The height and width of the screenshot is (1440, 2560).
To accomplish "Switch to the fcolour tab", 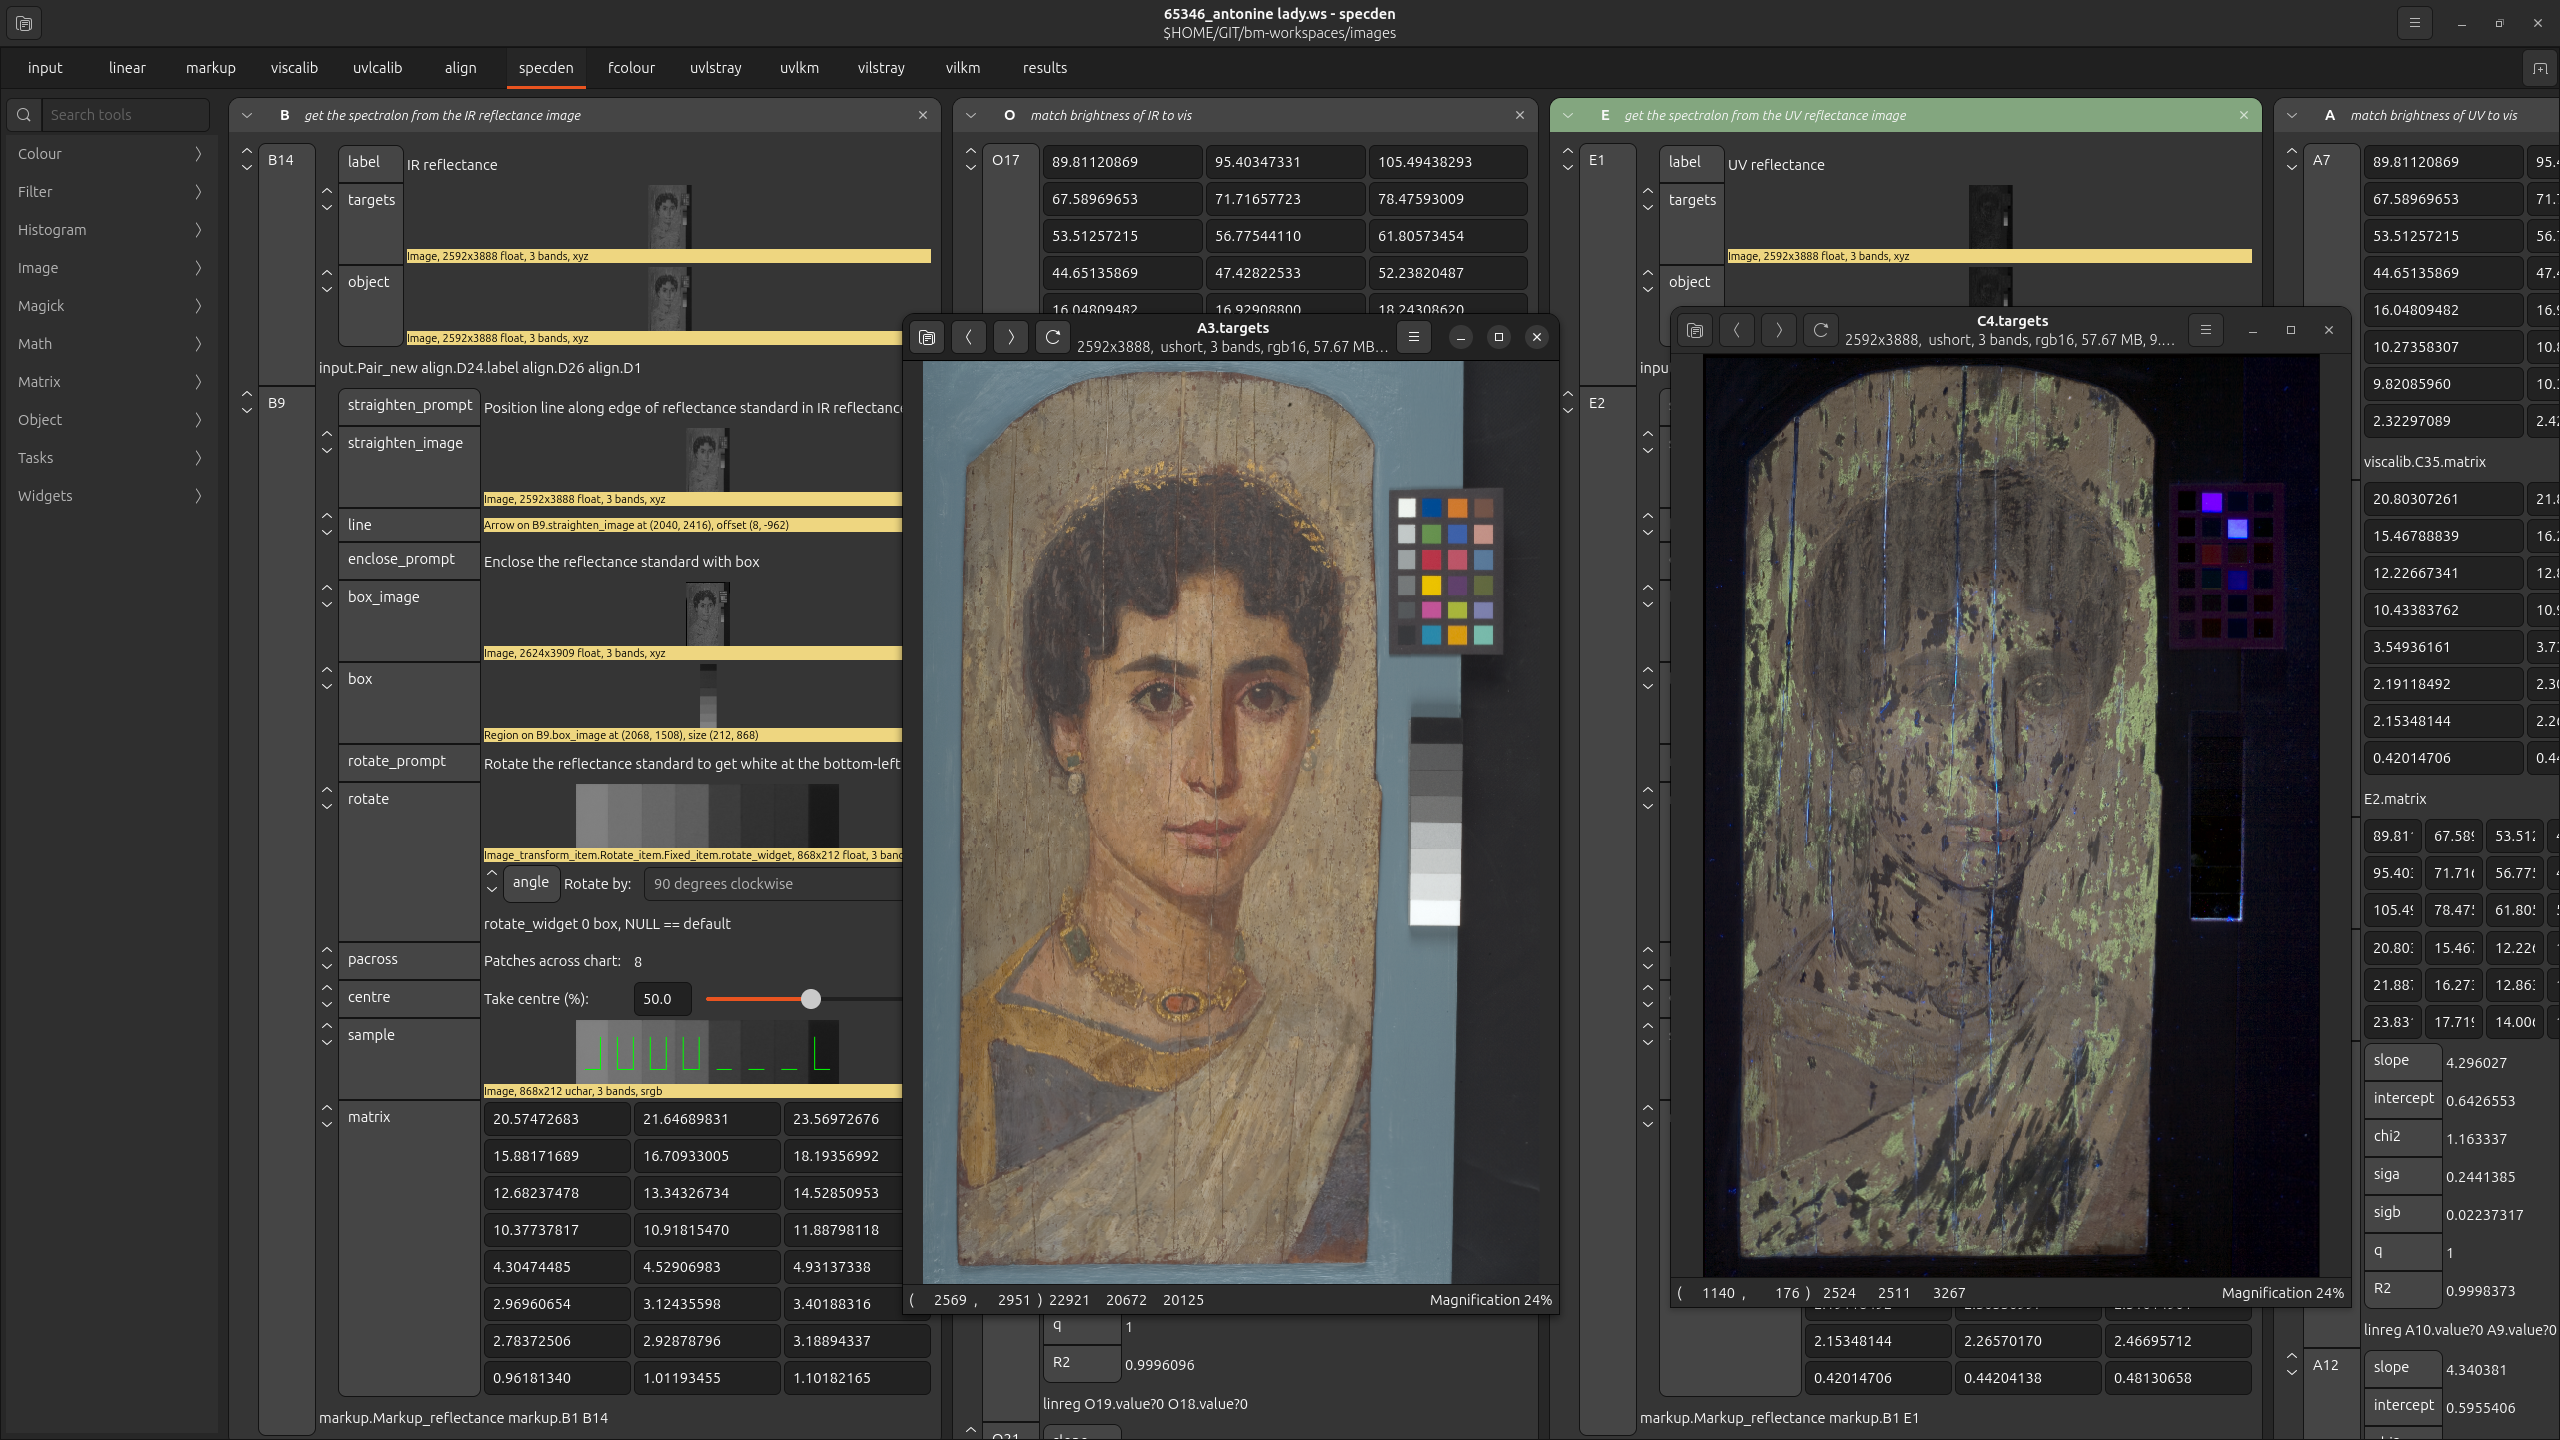I will tap(631, 68).
